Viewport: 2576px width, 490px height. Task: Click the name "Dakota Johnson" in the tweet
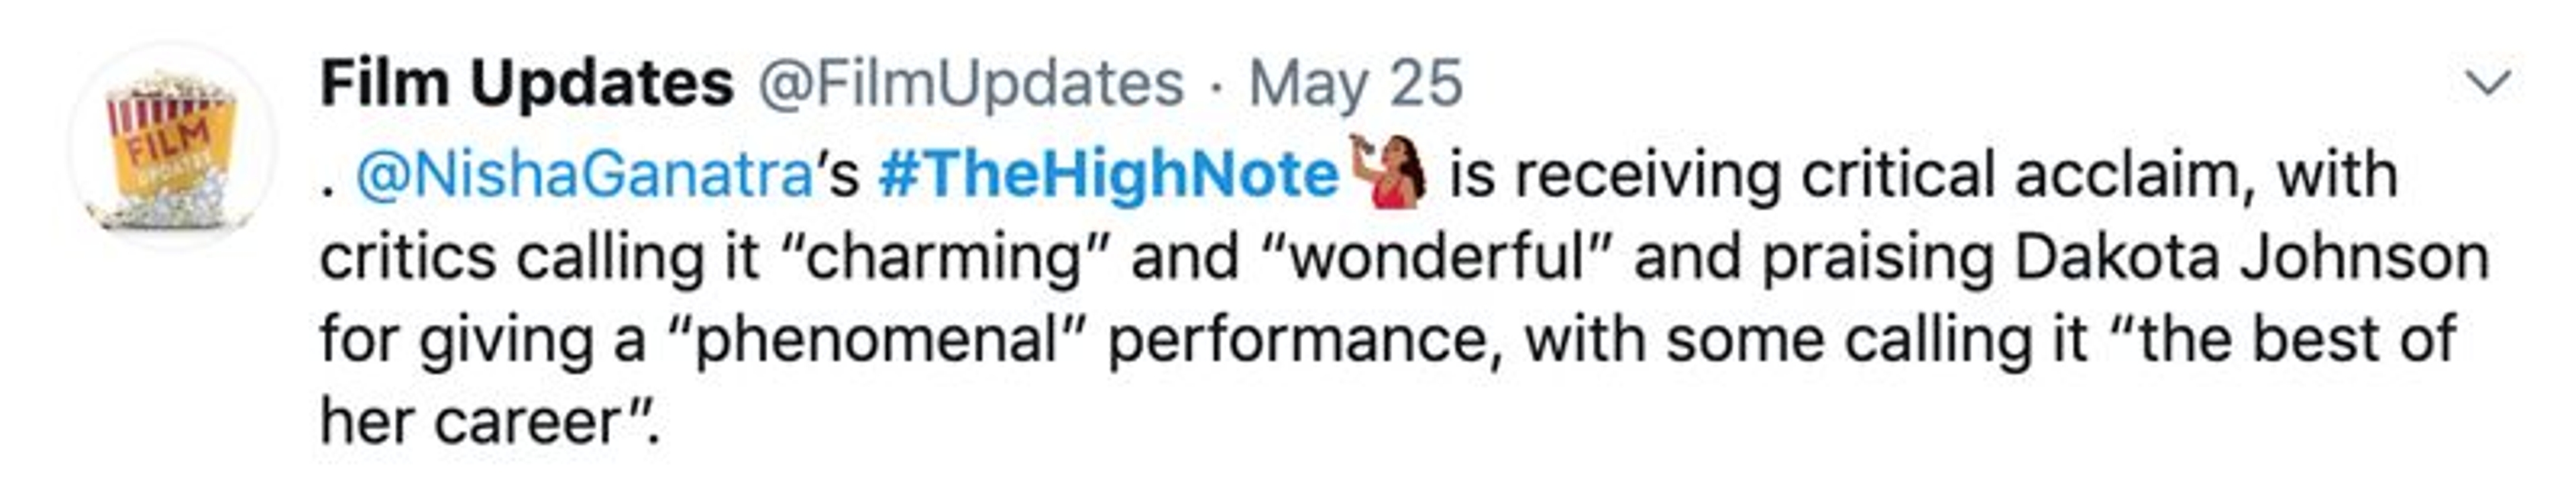[x=2251, y=257]
